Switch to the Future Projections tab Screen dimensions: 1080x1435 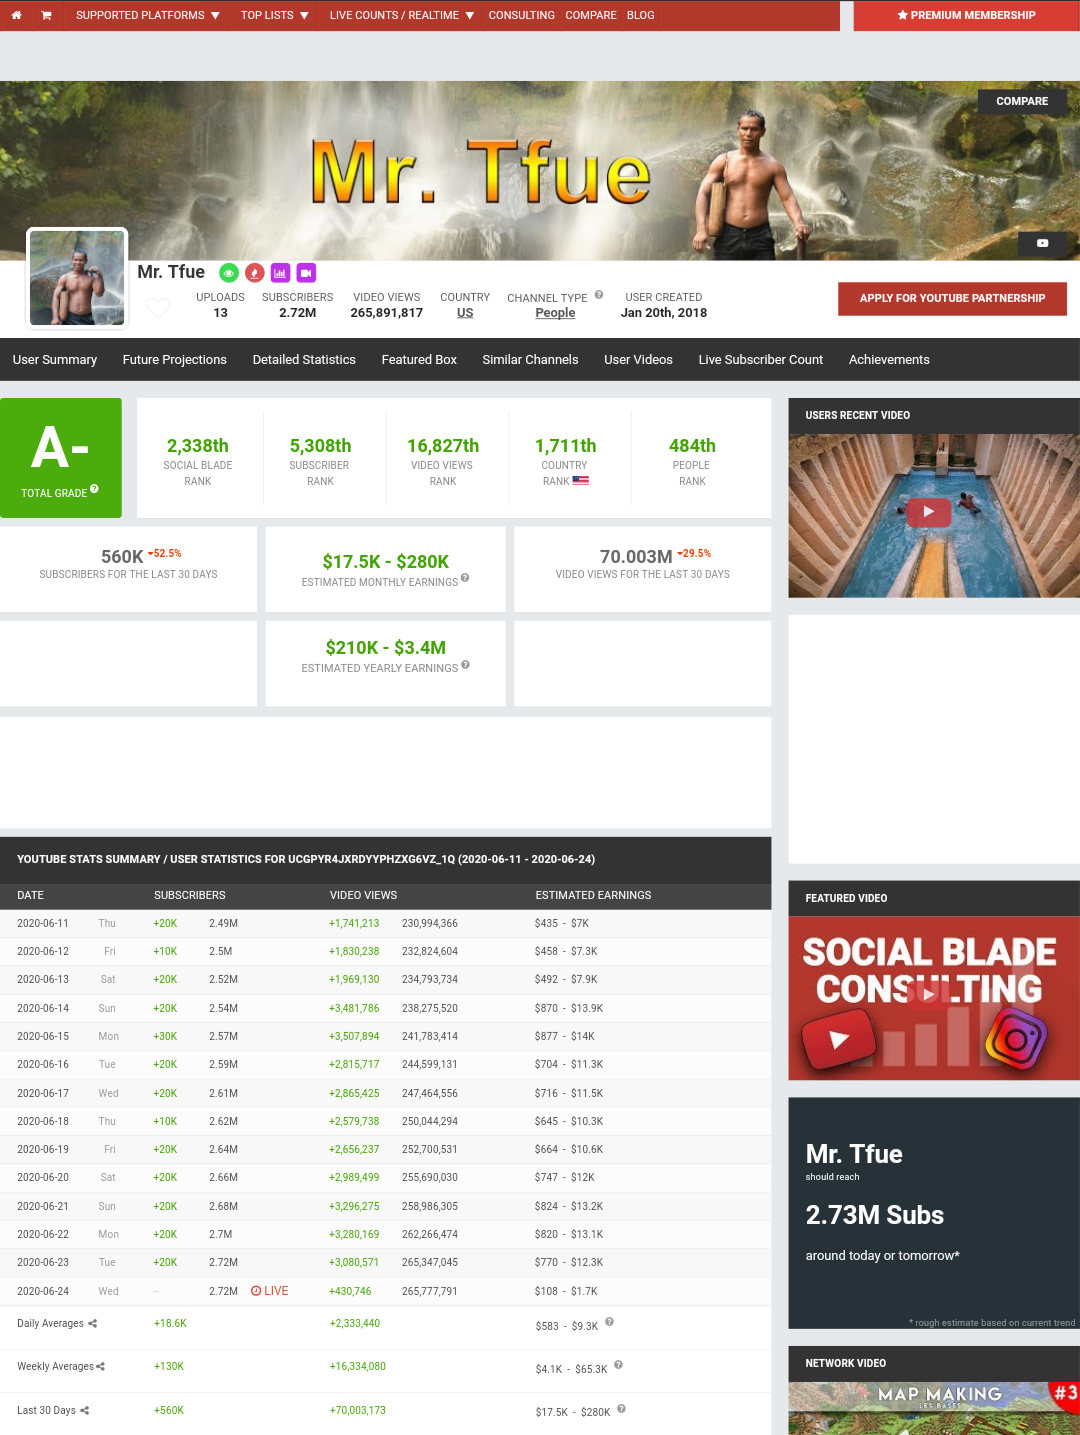click(x=175, y=360)
